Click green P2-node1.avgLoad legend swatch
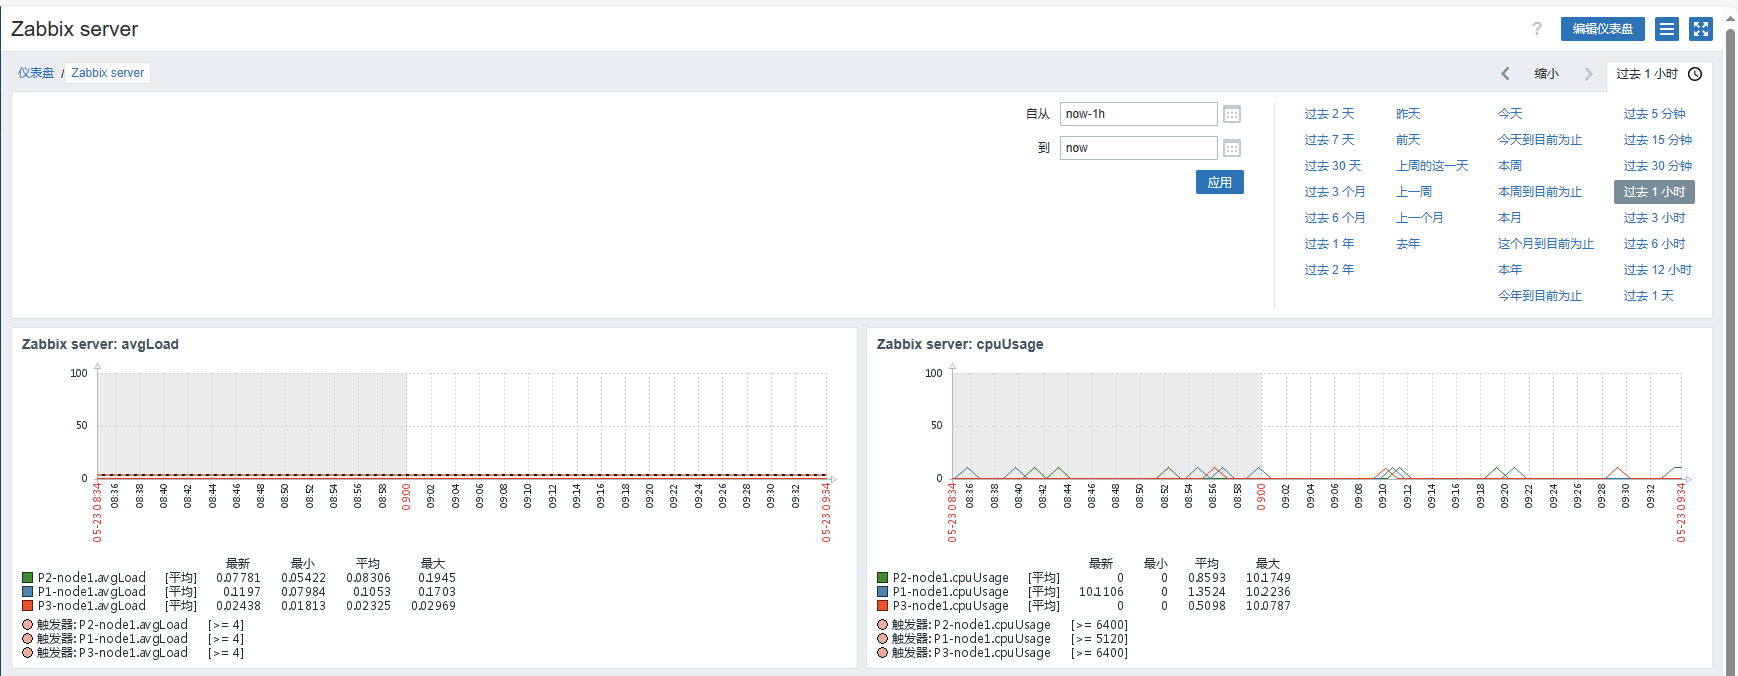The width and height of the screenshot is (1738, 676). pyautogui.click(x=28, y=578)
